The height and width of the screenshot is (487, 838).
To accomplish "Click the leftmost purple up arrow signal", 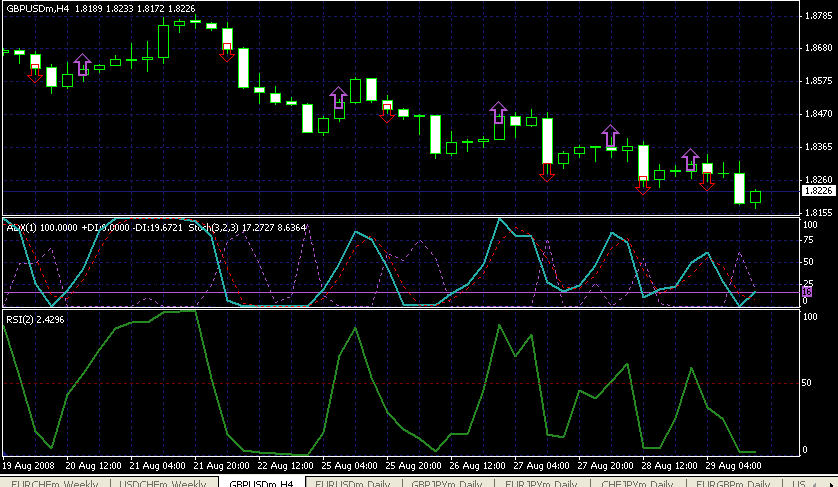I will [x=82, y=65].
